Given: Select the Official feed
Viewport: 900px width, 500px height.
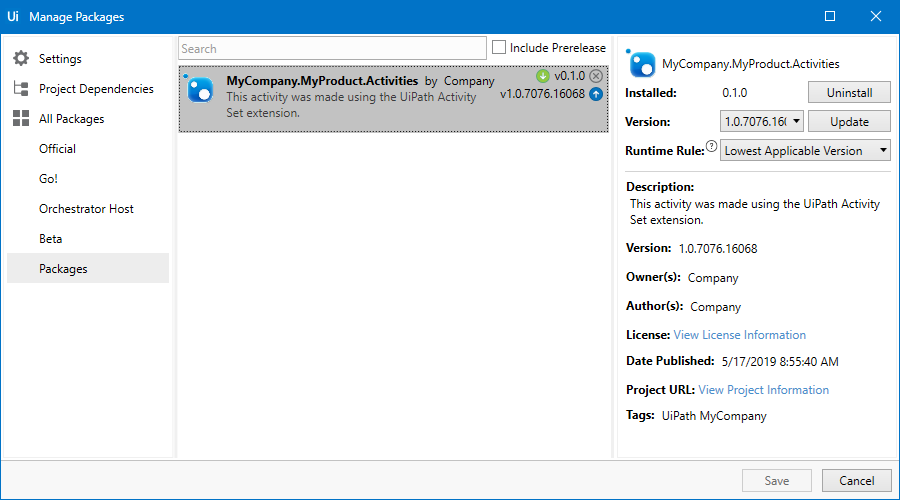Looking at the screenshot, I should click(88, 149).
